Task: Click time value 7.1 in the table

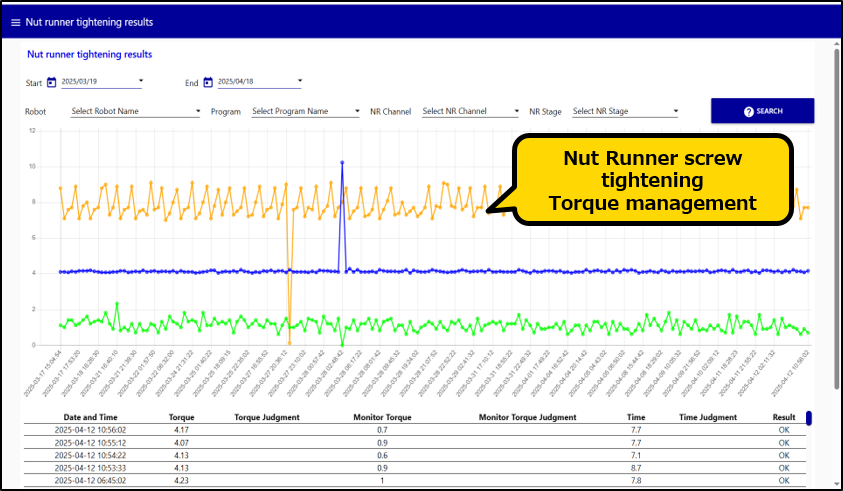Action: (636, 455)
